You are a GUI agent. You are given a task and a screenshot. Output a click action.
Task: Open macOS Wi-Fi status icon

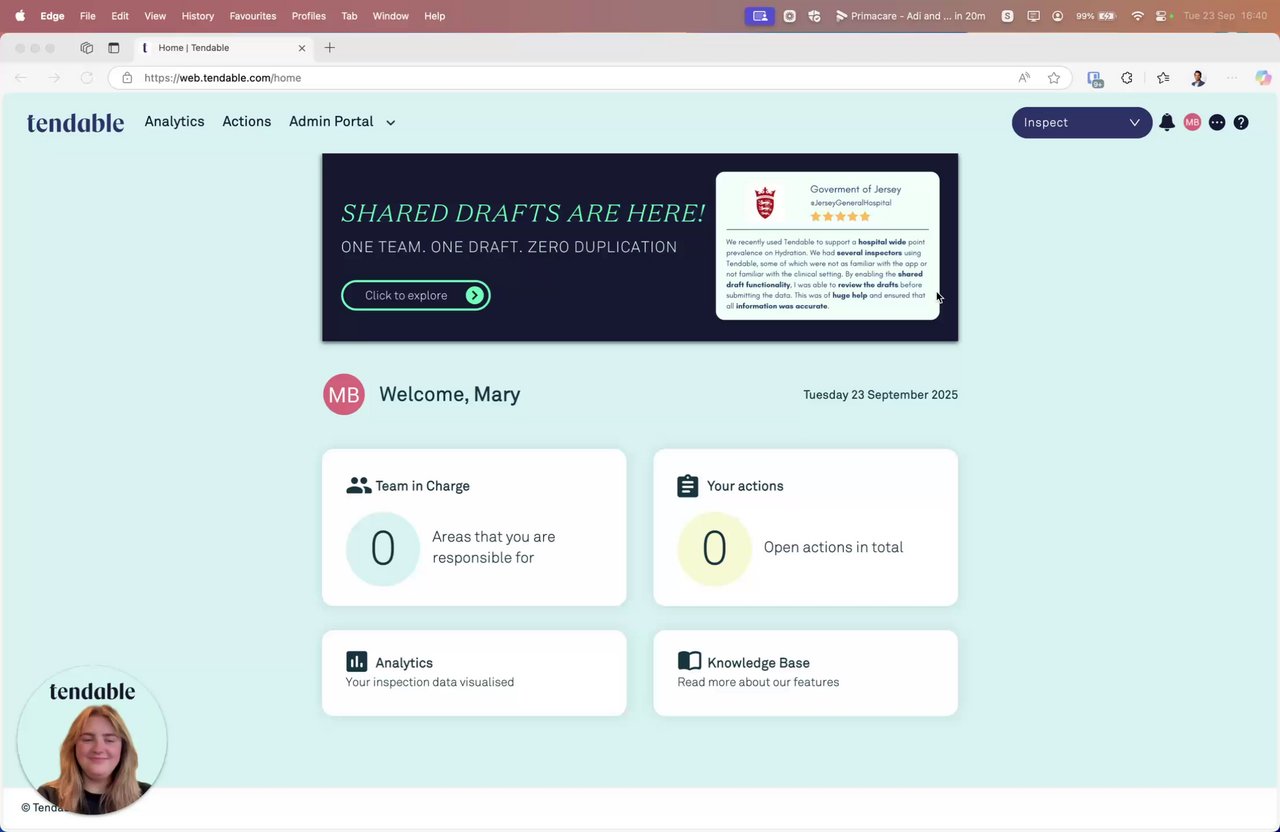[x=1137, y=16]
